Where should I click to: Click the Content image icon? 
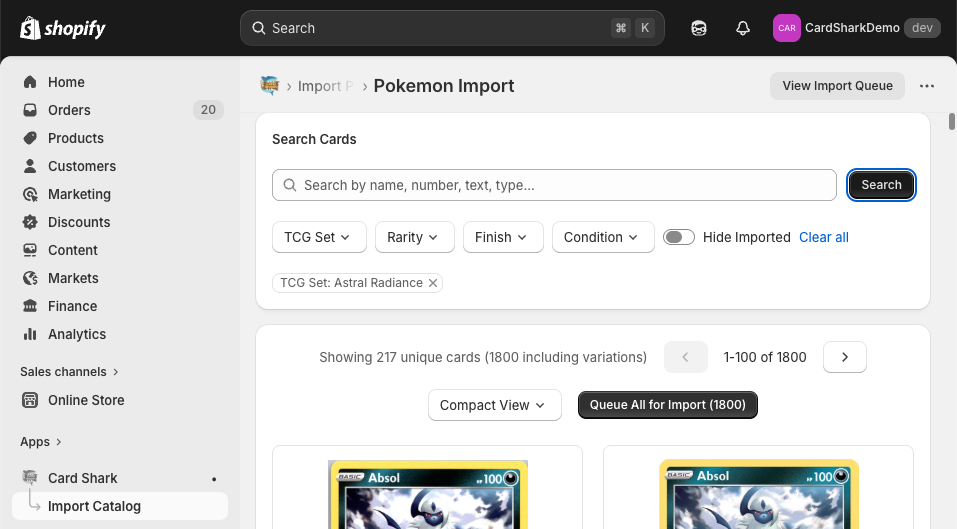30,251
